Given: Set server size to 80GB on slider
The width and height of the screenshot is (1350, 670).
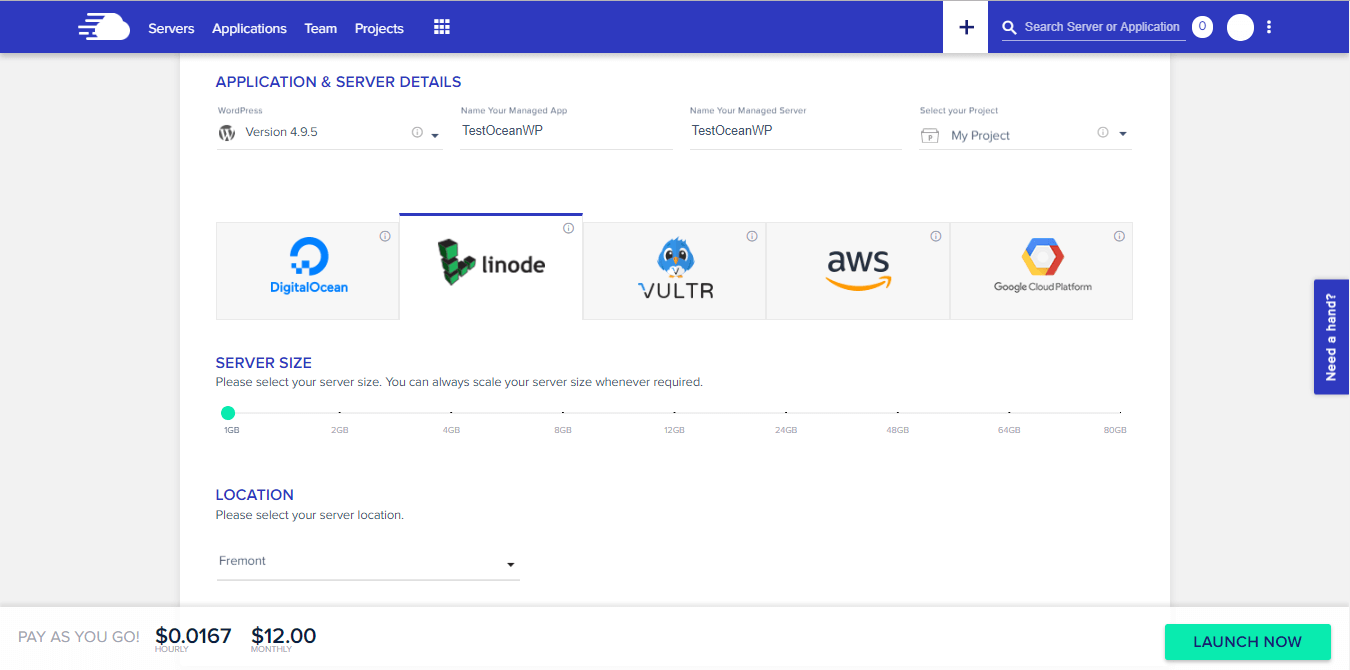Looking at the screenshot, I should click(1120, 413).
